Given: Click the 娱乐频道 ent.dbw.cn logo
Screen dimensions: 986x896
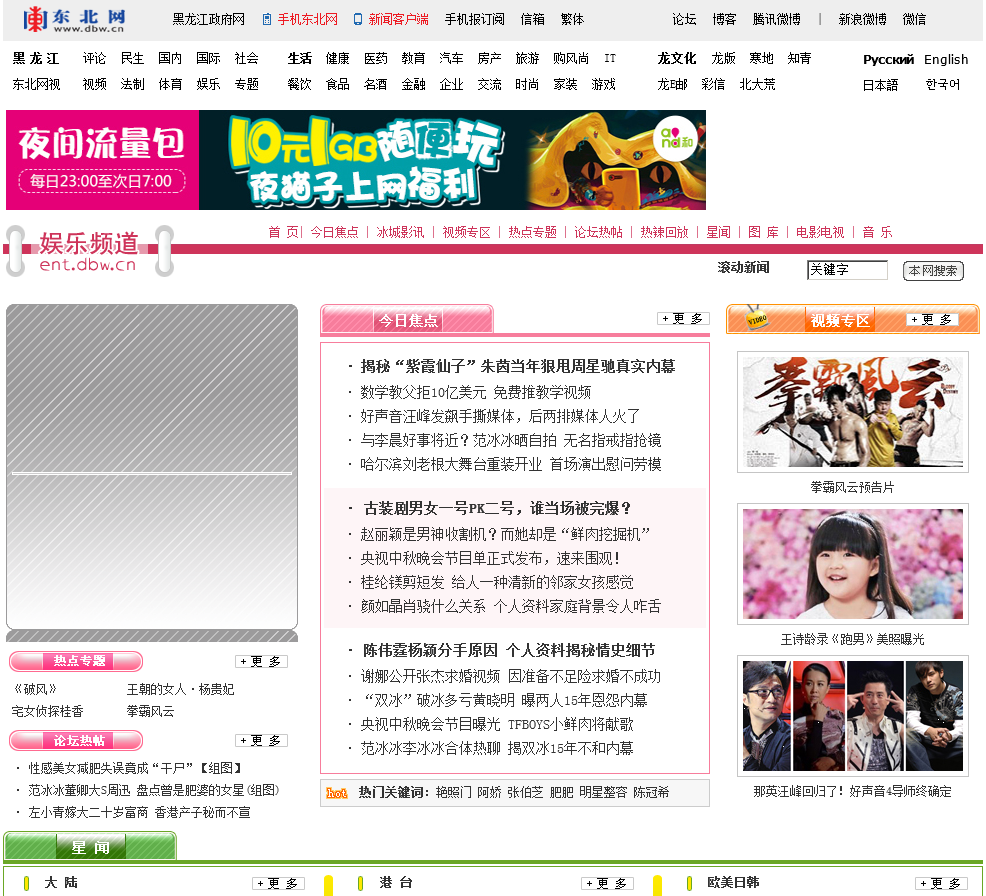Looking at the screenshot, I should click(x=89, y=252).
